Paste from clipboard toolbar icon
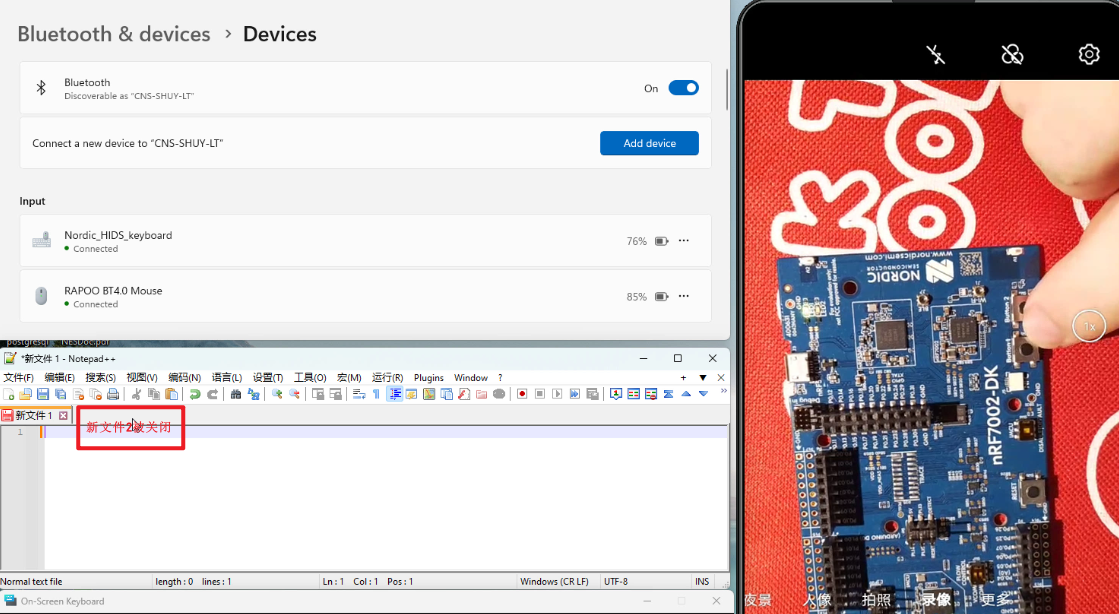 click(x=171, y=394)
